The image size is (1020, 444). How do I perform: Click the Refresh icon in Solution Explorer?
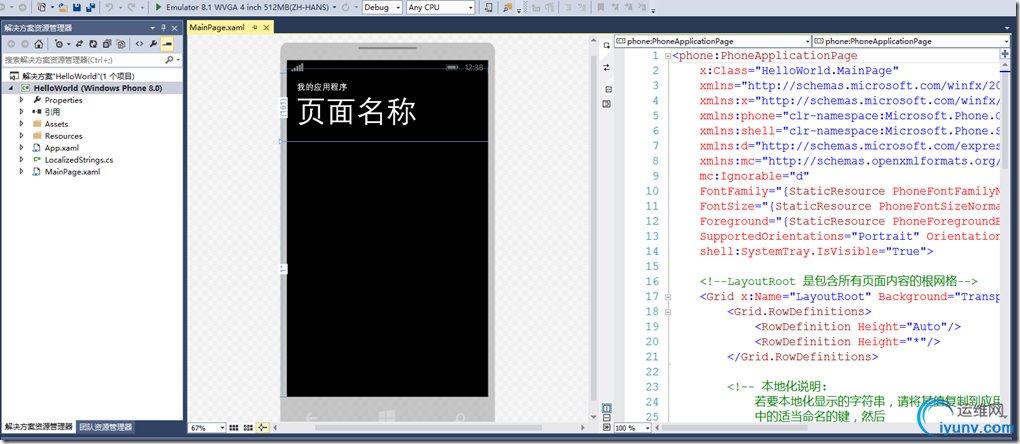(92, 44)
